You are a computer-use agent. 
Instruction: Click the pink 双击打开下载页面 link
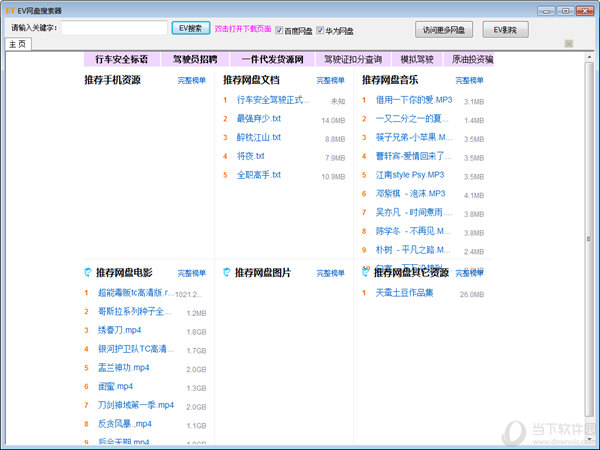point(241,30)
